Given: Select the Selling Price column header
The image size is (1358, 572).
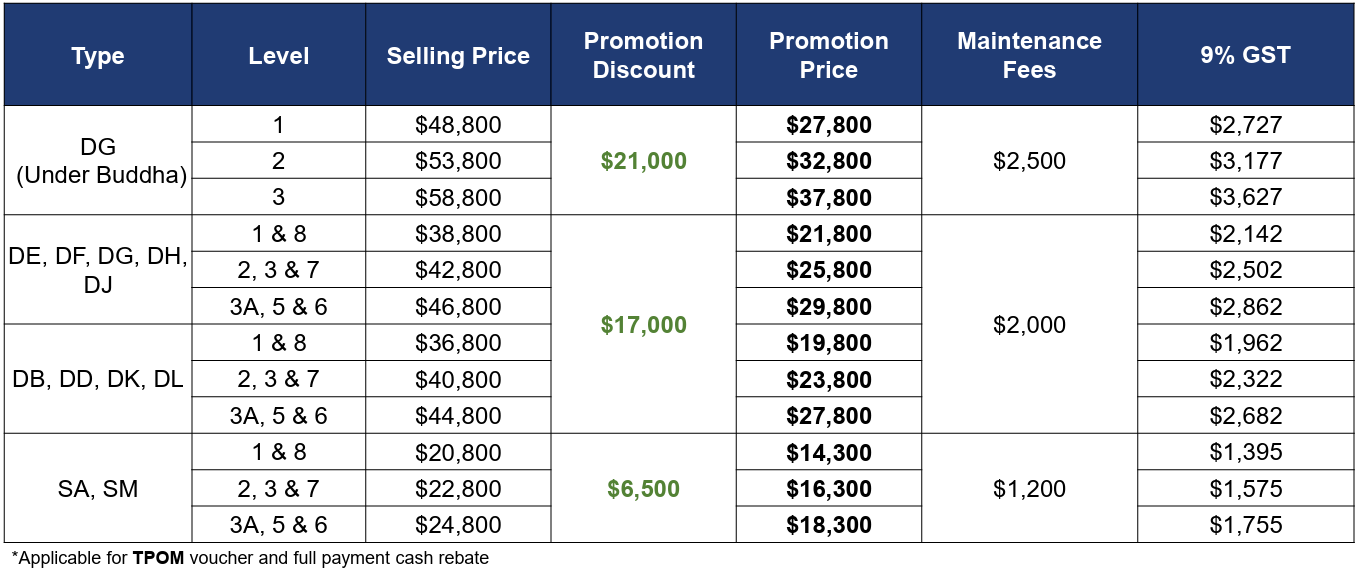Looking at the screenshot, I should pos(458,55).
